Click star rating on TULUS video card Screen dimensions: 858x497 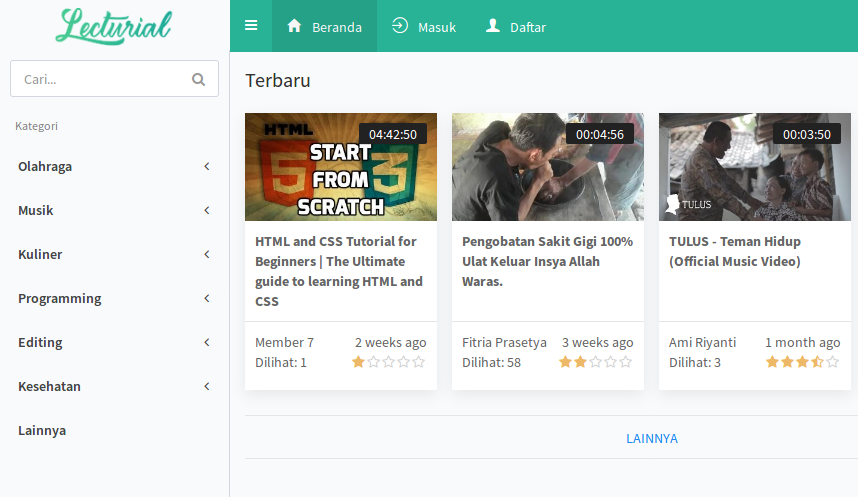[x=802, y=362]
